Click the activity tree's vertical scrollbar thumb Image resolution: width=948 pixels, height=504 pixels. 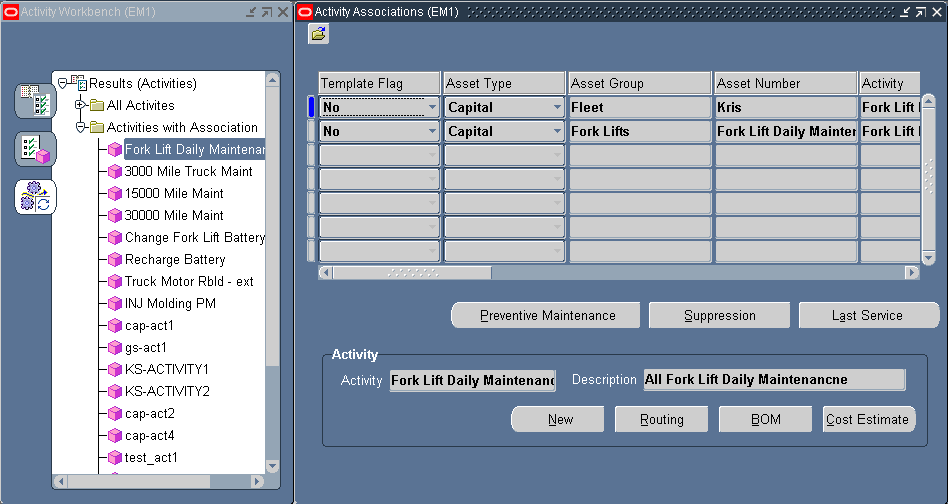point(272,227)
